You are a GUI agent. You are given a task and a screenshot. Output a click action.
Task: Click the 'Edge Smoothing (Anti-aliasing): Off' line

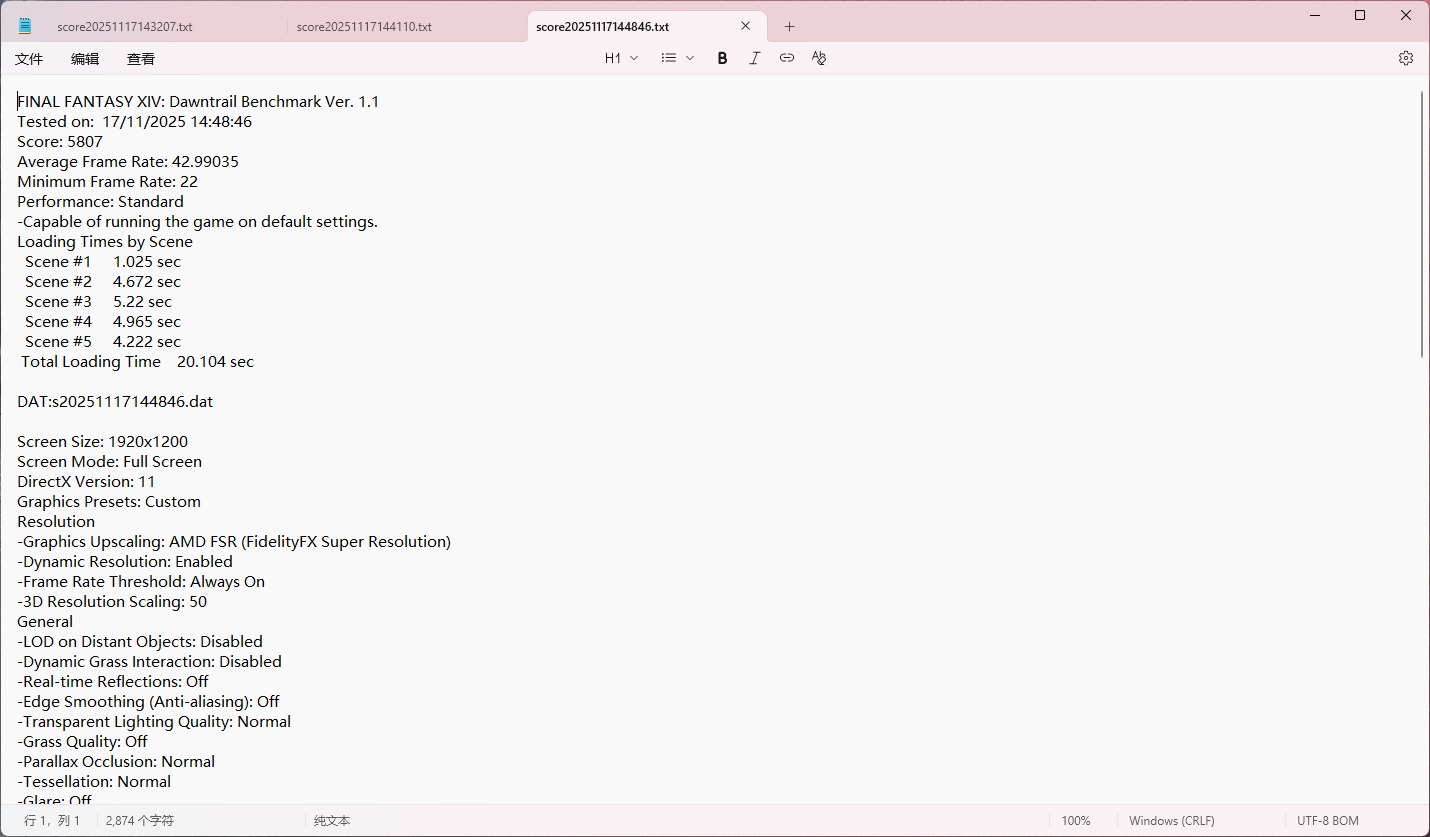148,701
